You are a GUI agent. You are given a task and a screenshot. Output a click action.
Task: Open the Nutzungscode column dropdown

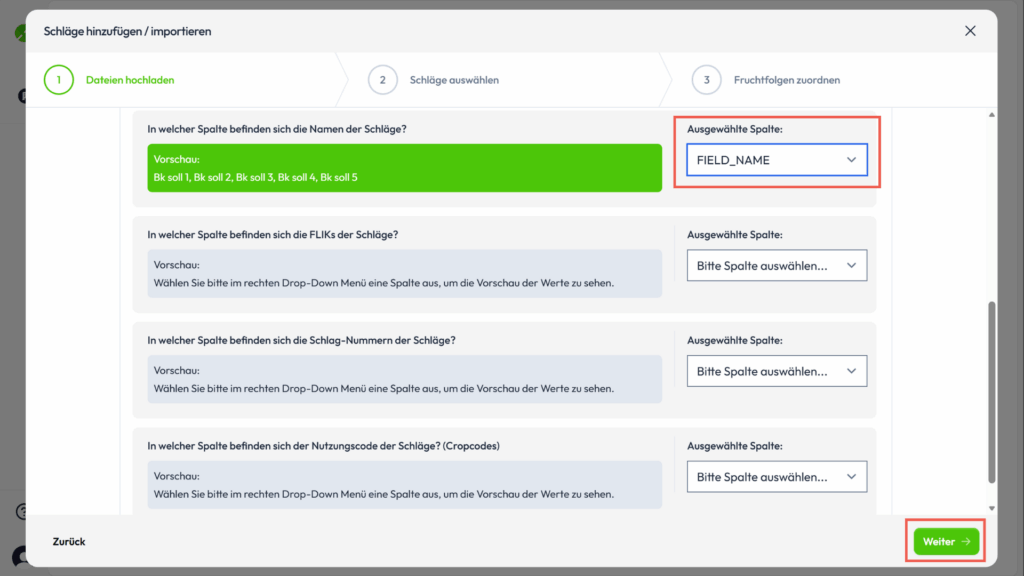[776, 476]
